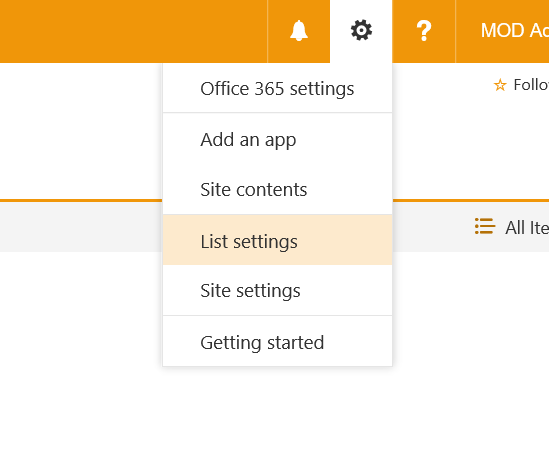Dismiss the menu by clicking blank page below
The image size is (549, 475).
click(273, 420)
